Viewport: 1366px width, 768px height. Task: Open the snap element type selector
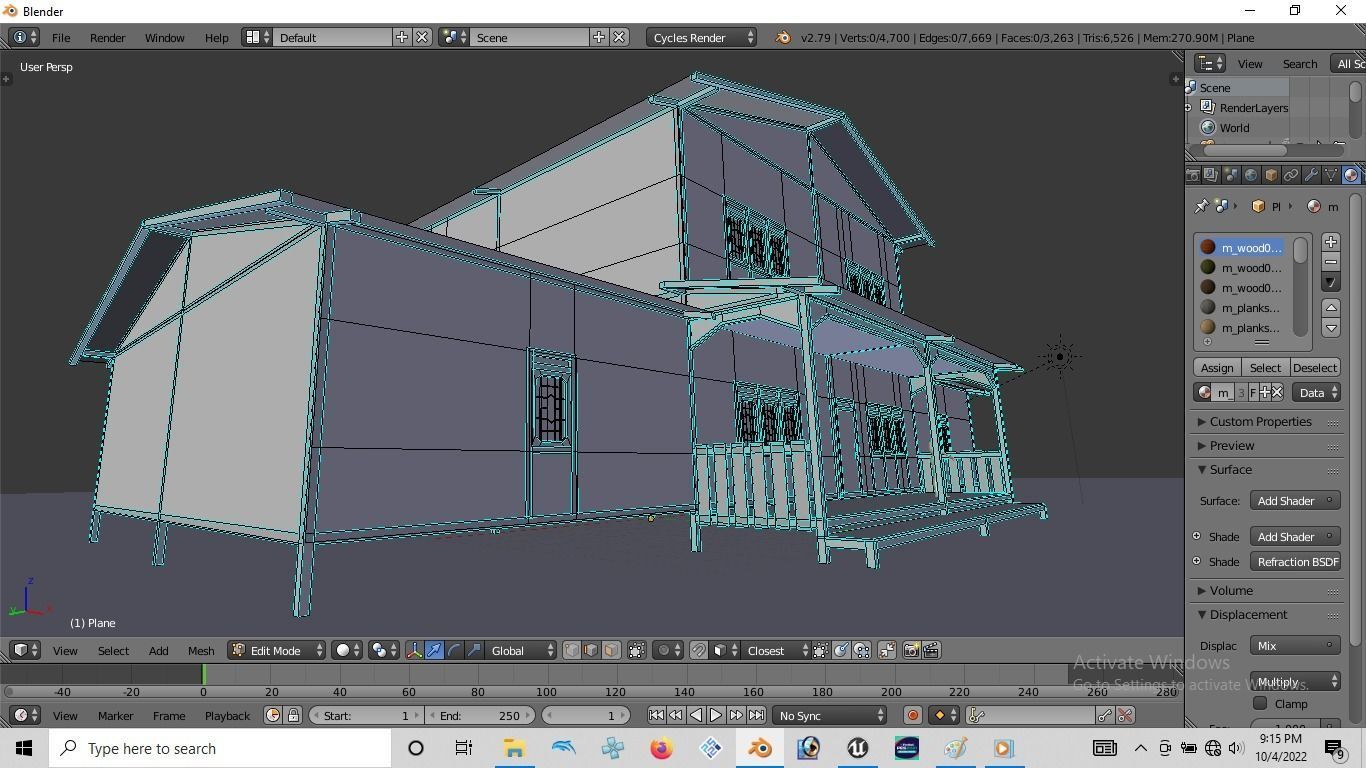[x=726, y=650]
